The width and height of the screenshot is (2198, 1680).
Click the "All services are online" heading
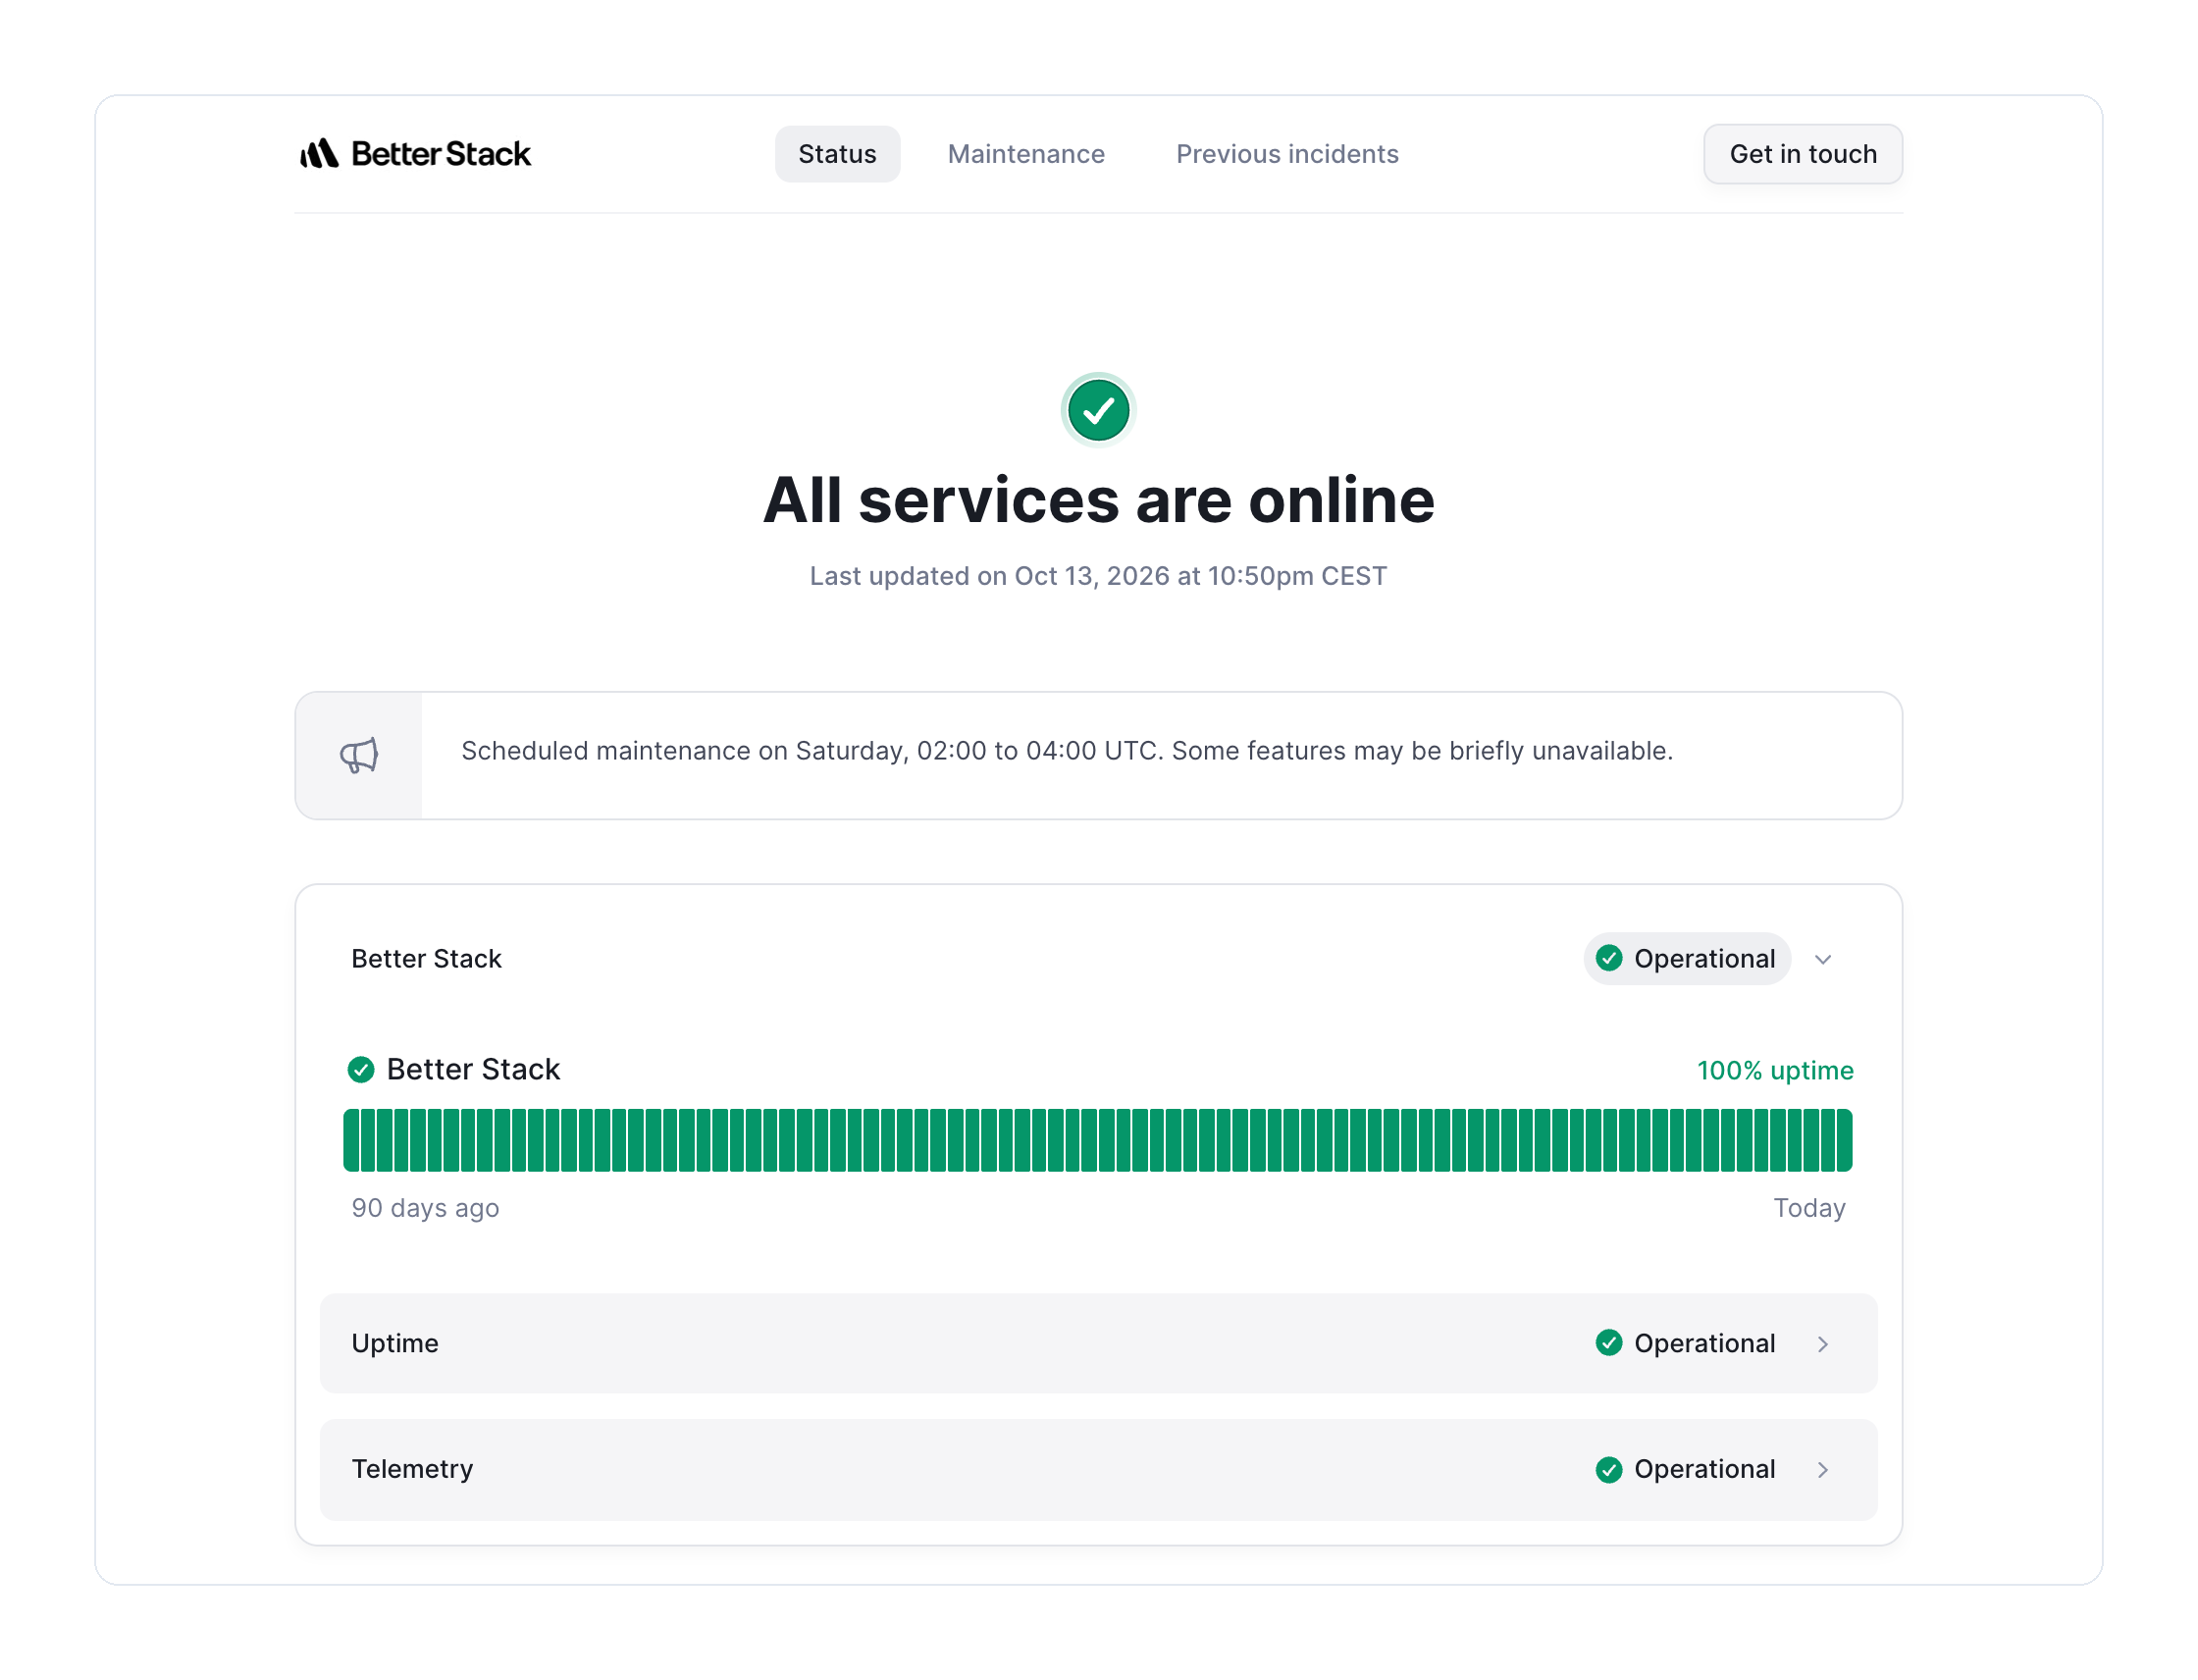tap(1098, 499)
